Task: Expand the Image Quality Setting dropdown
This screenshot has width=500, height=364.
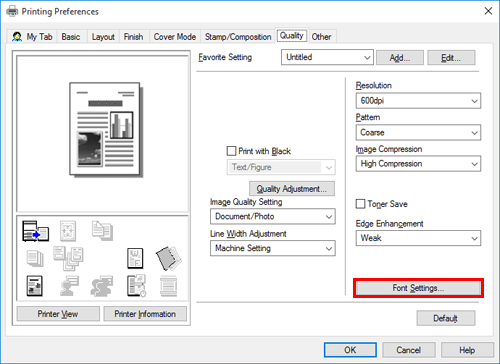Action: click(273, 217)
